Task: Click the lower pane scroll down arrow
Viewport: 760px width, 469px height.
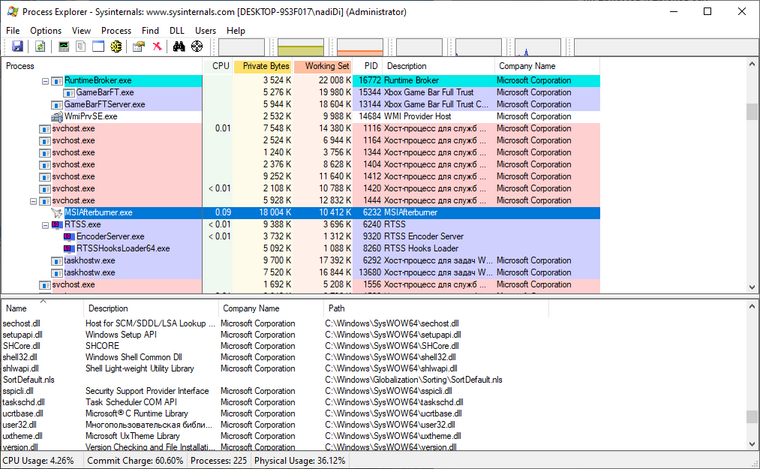Action: pos(752,444)
